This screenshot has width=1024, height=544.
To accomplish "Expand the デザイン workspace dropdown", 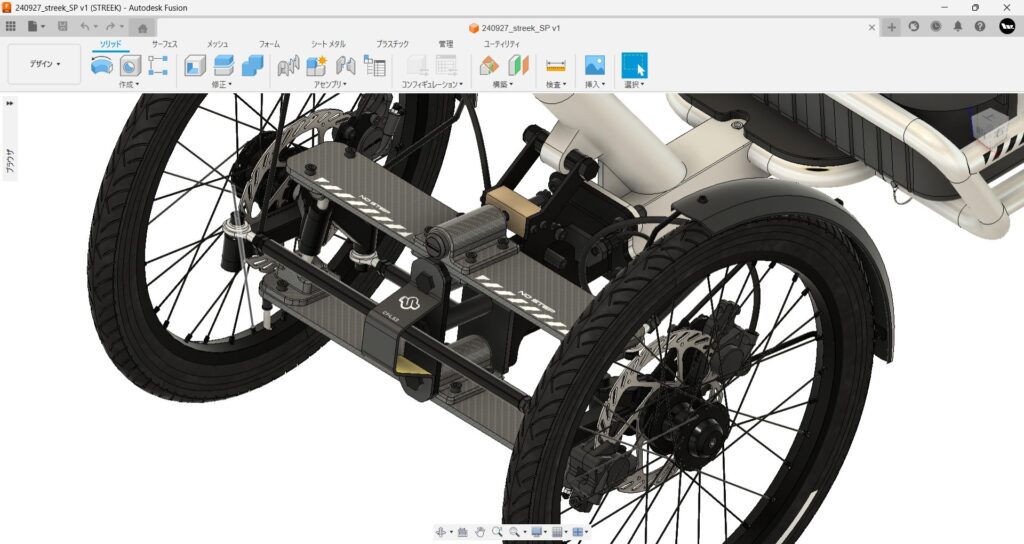I will pos(44,64).
